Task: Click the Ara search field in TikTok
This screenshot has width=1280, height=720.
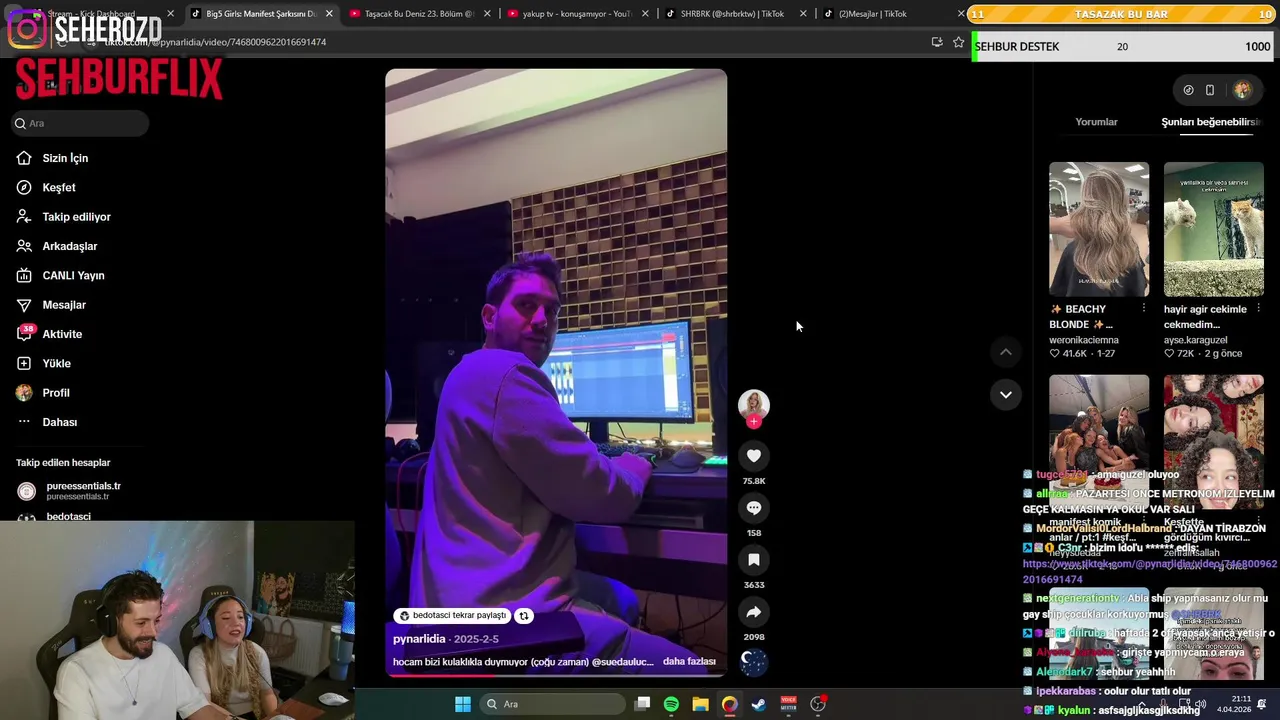Action: coord(80,123)
